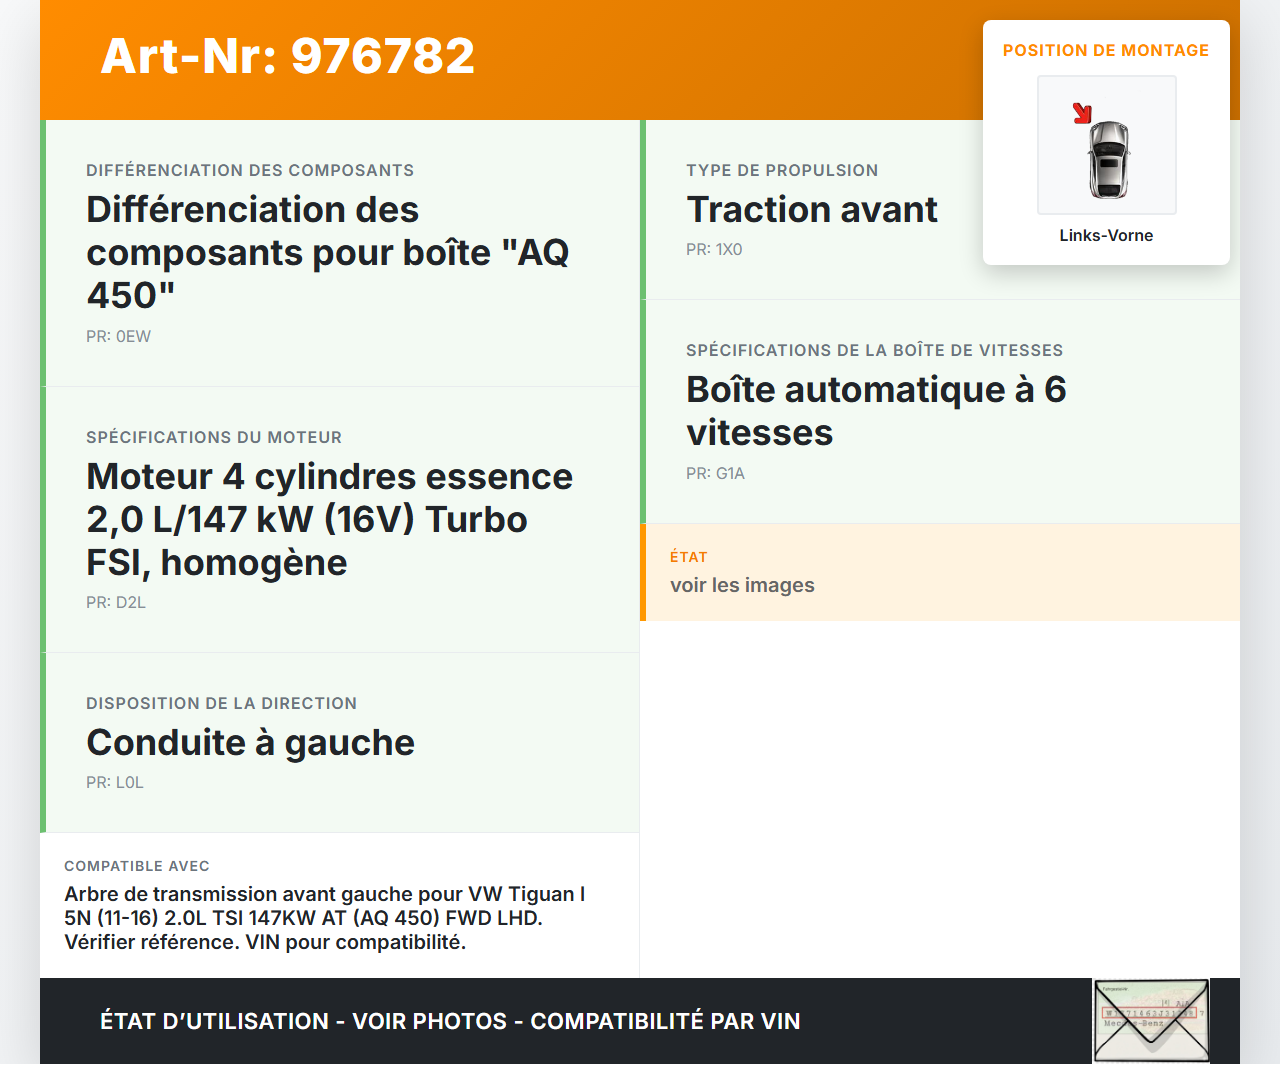Expand the DIFFÉRENCIATION DES COMPOSANTS card
The height and width of the screenshot is (1065, 1280).
point(340,252)
